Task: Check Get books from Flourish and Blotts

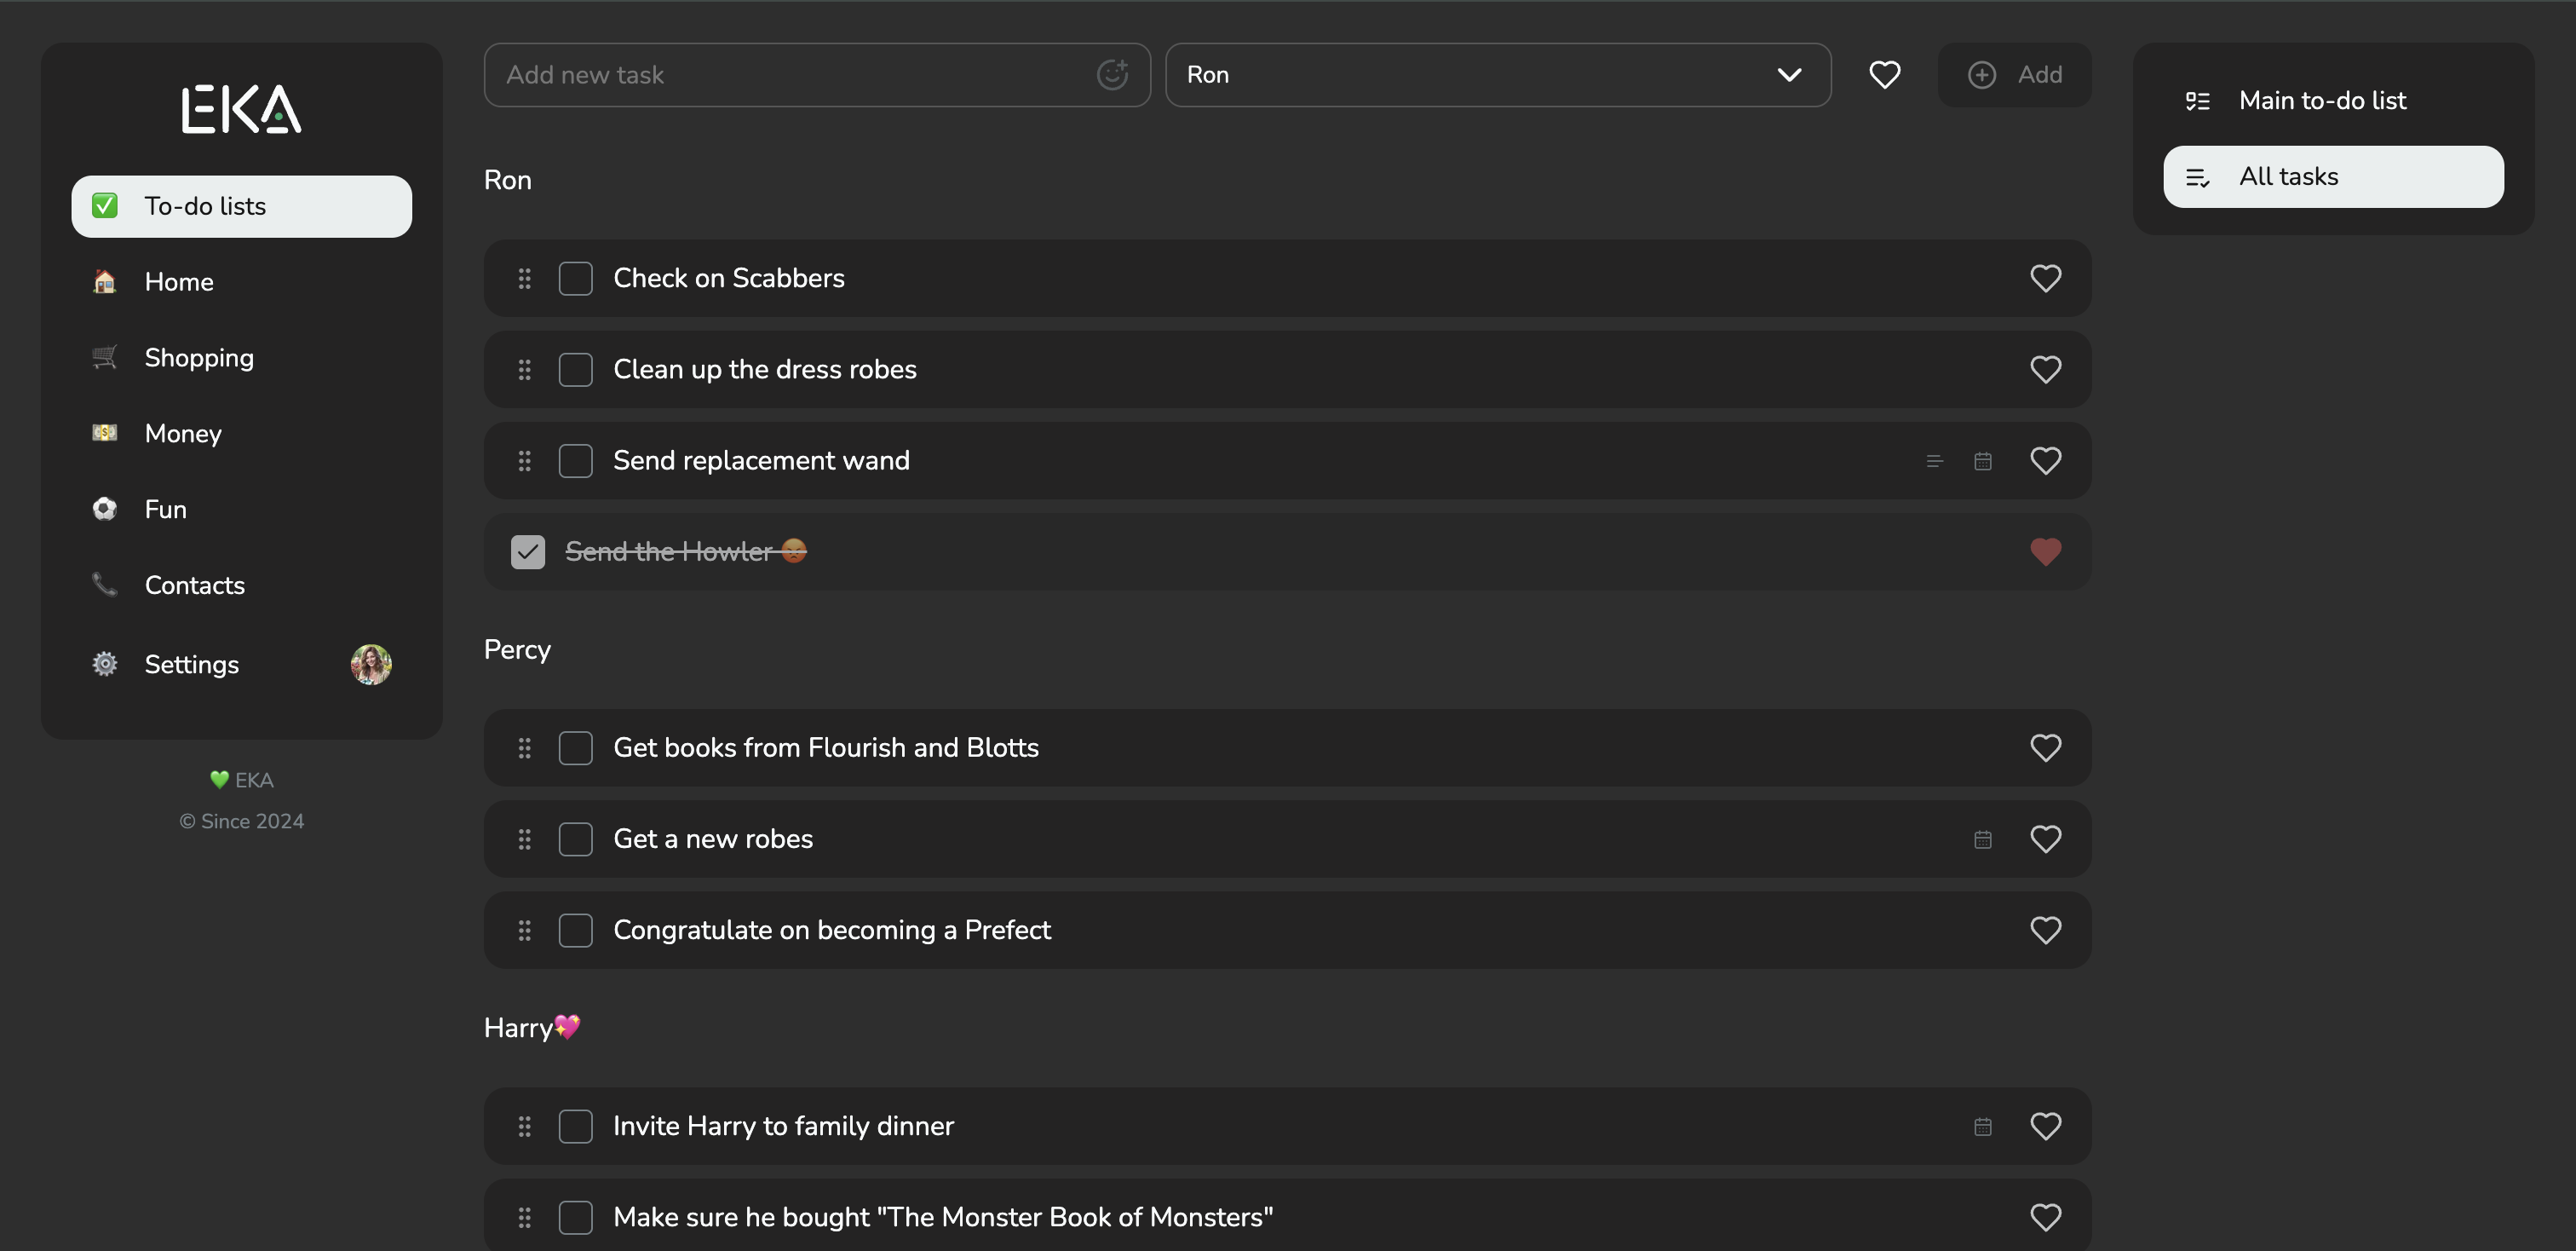Action: pyautogui.click(x=575, y=747)
